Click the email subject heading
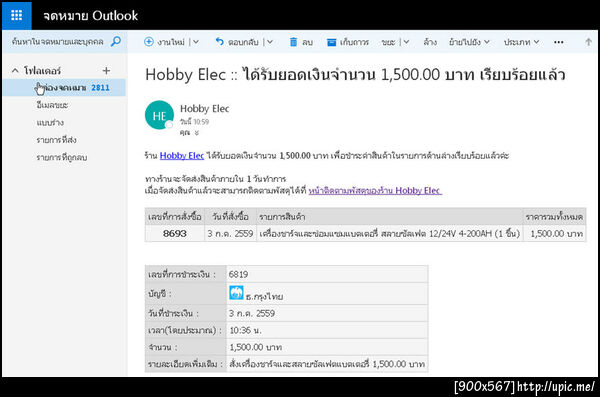Viewport: 600px width, 397px height. pos(355,74)
